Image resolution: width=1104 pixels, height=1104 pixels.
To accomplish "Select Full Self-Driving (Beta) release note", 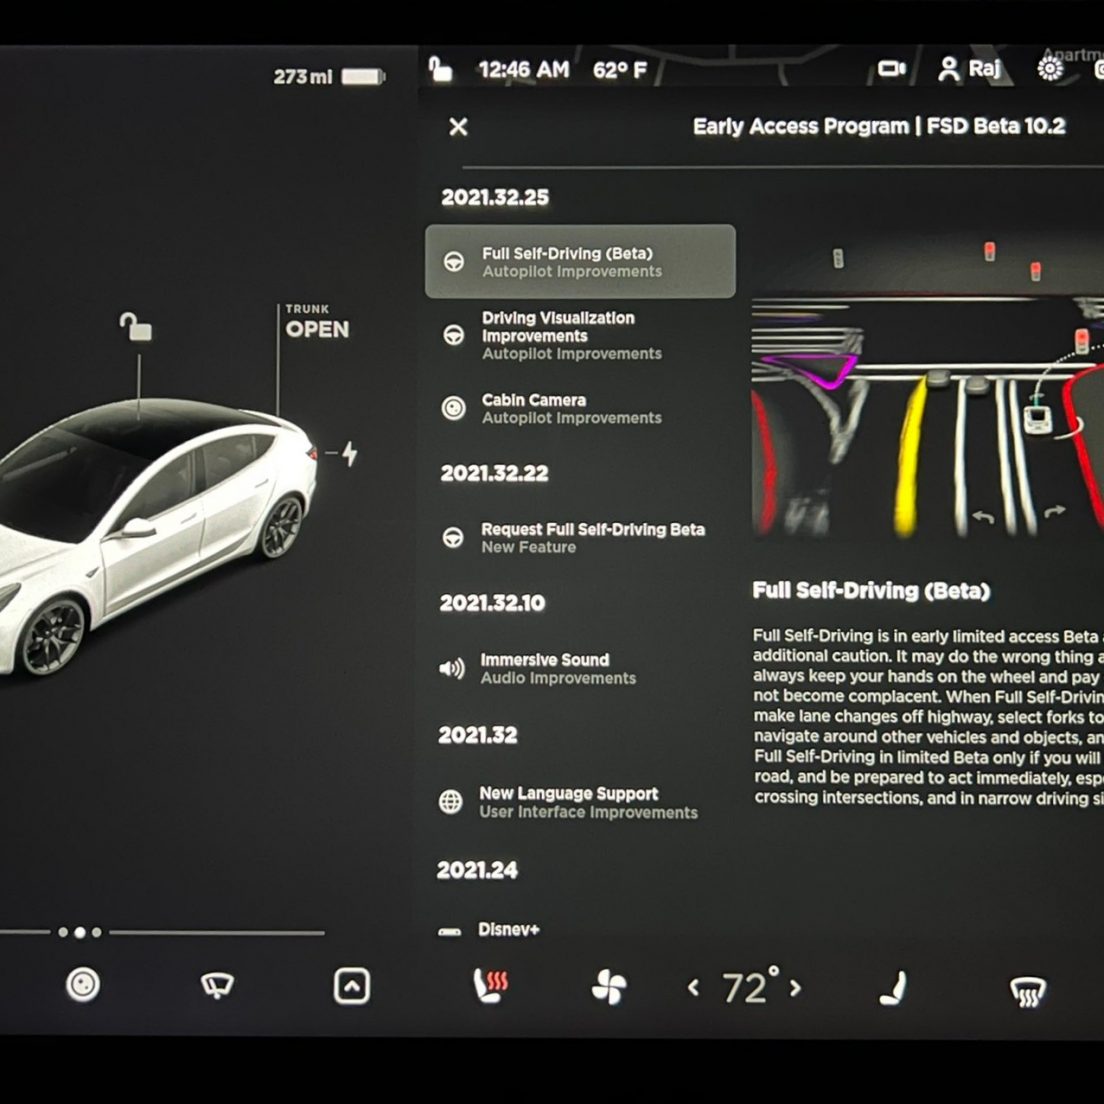I will [x=580, y=261].
